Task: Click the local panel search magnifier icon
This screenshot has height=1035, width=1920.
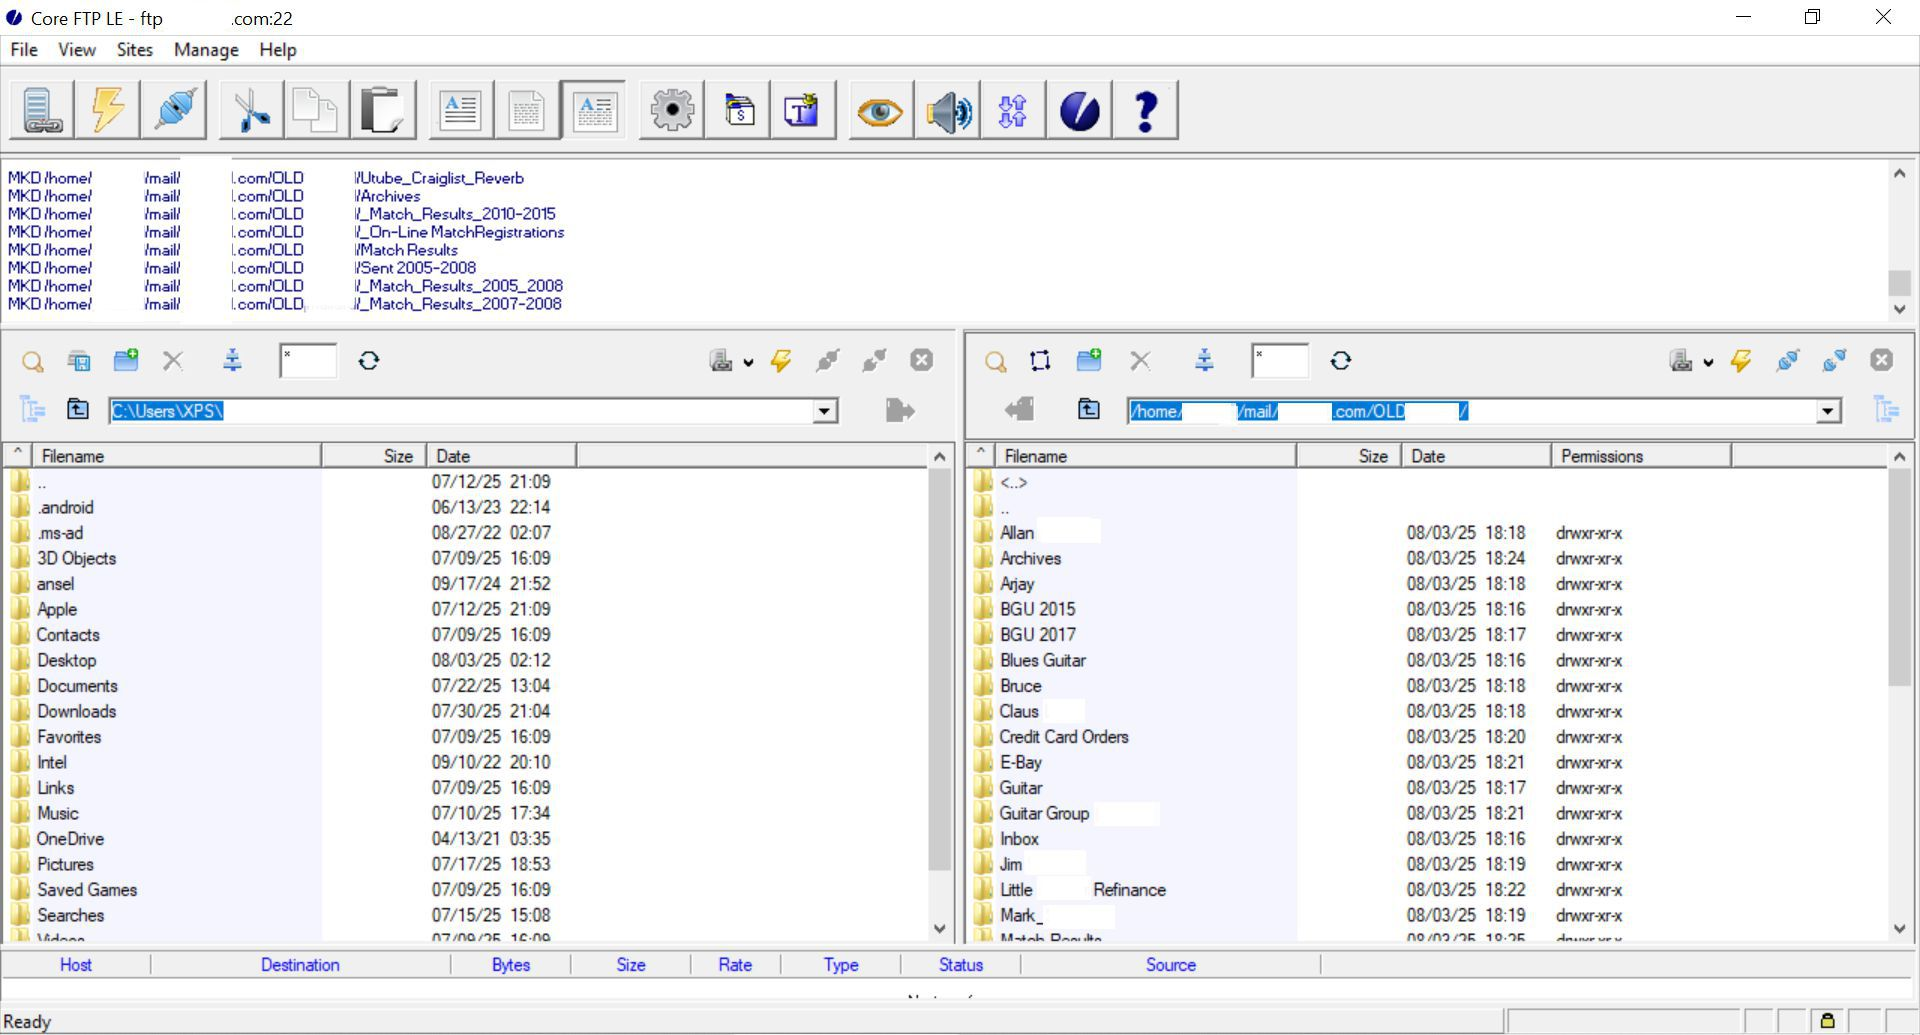Action: tap(33, 361)
